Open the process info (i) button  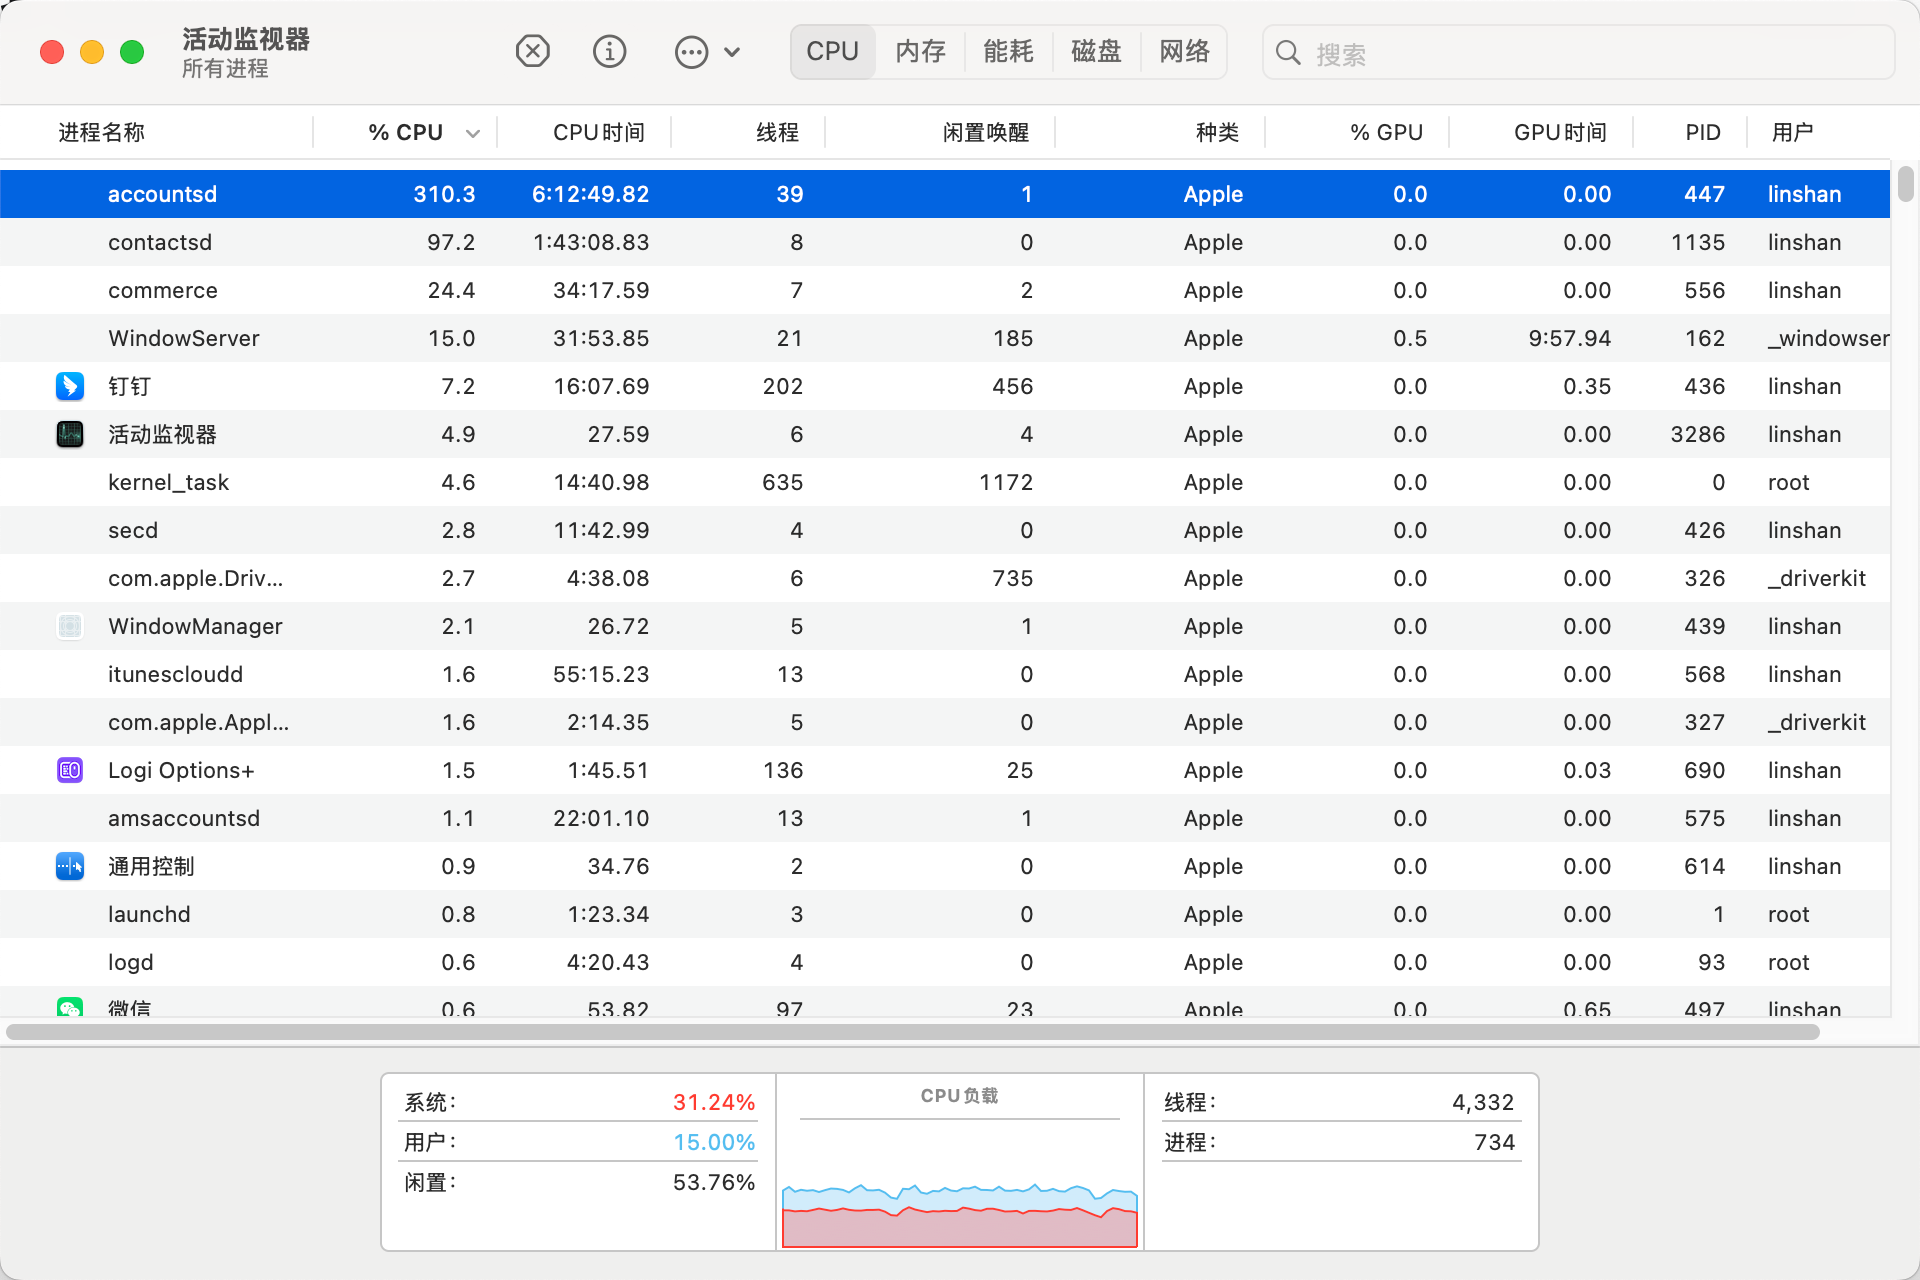609,51
